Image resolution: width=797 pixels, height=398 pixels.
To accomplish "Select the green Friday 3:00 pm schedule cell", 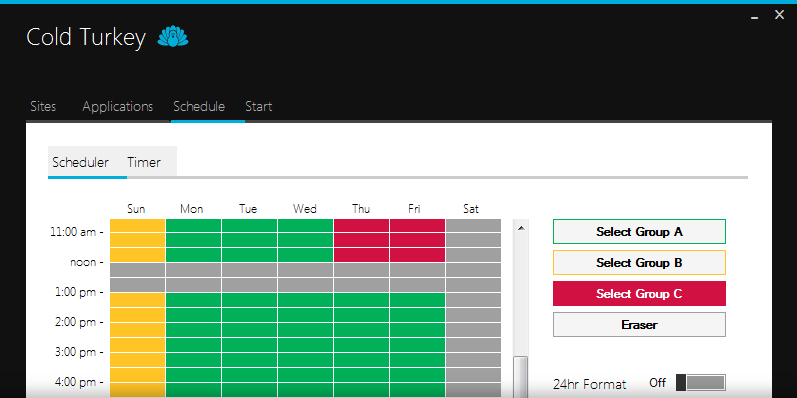I will click(x=417, y=360).
